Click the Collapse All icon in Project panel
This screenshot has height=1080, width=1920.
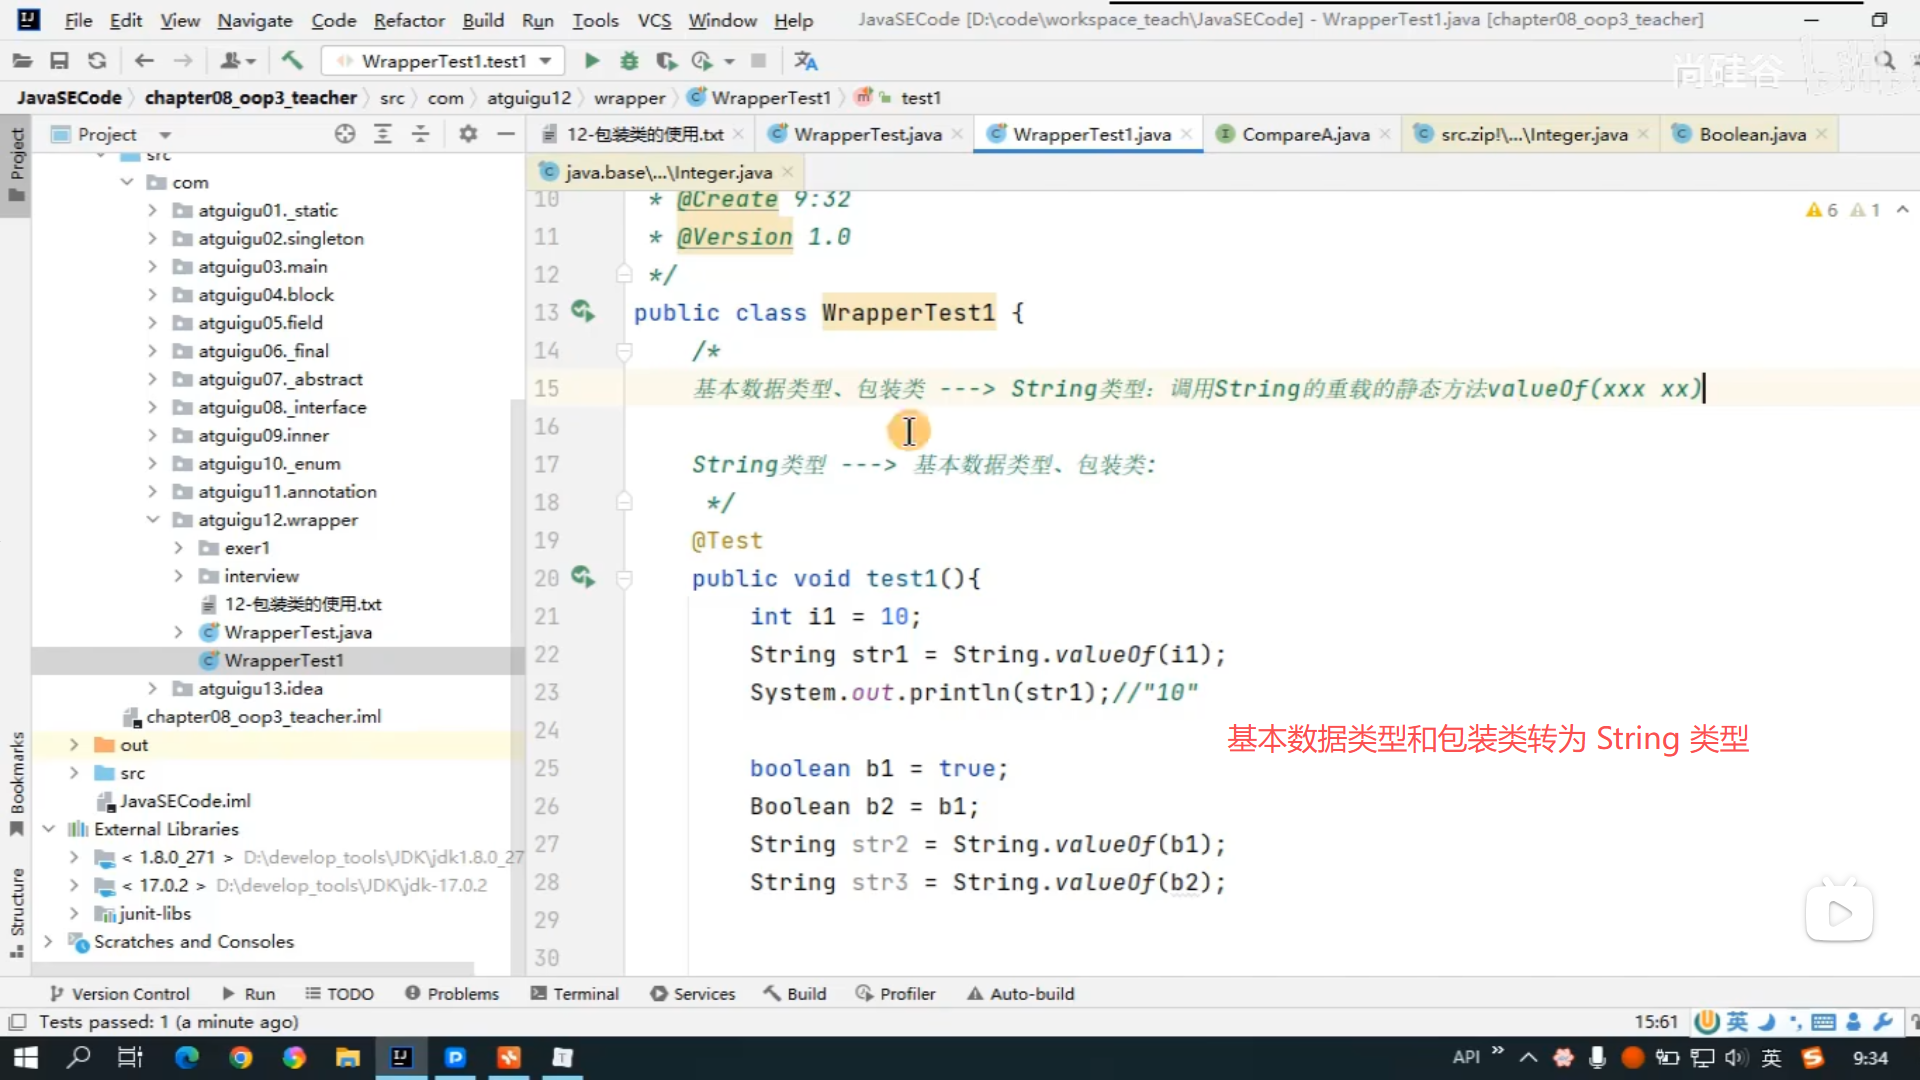point(421,134)
